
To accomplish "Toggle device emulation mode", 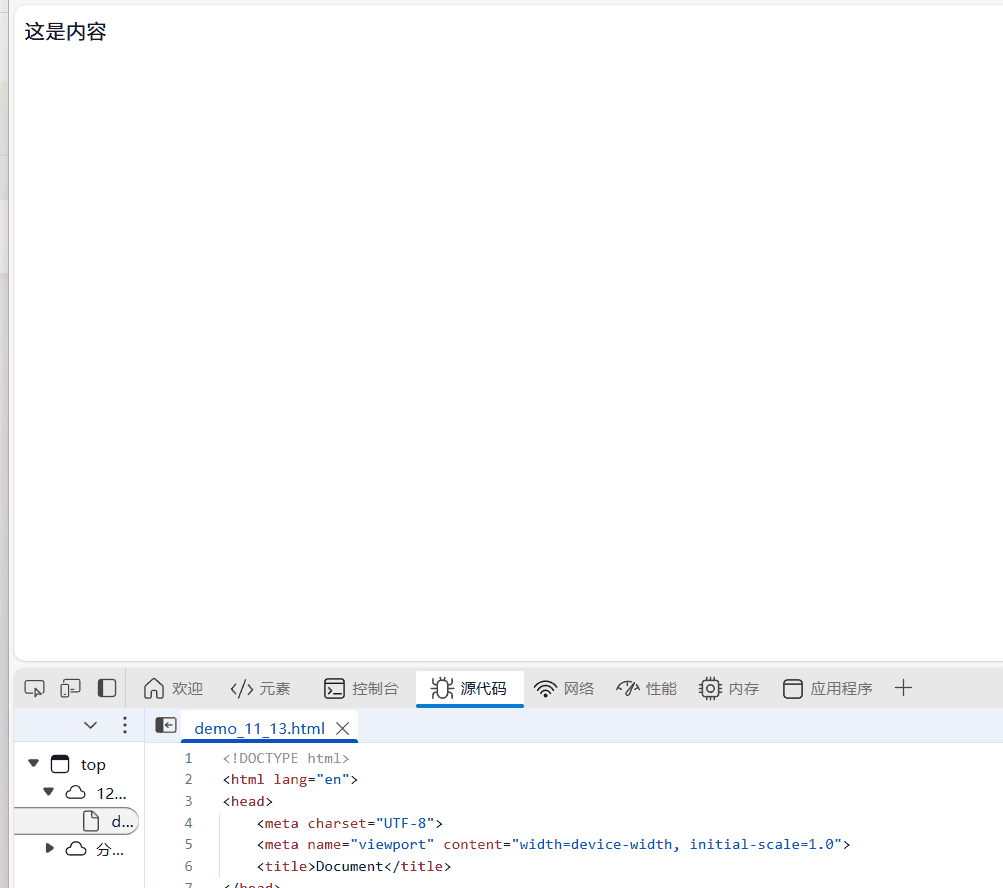I will coord(70,688).
